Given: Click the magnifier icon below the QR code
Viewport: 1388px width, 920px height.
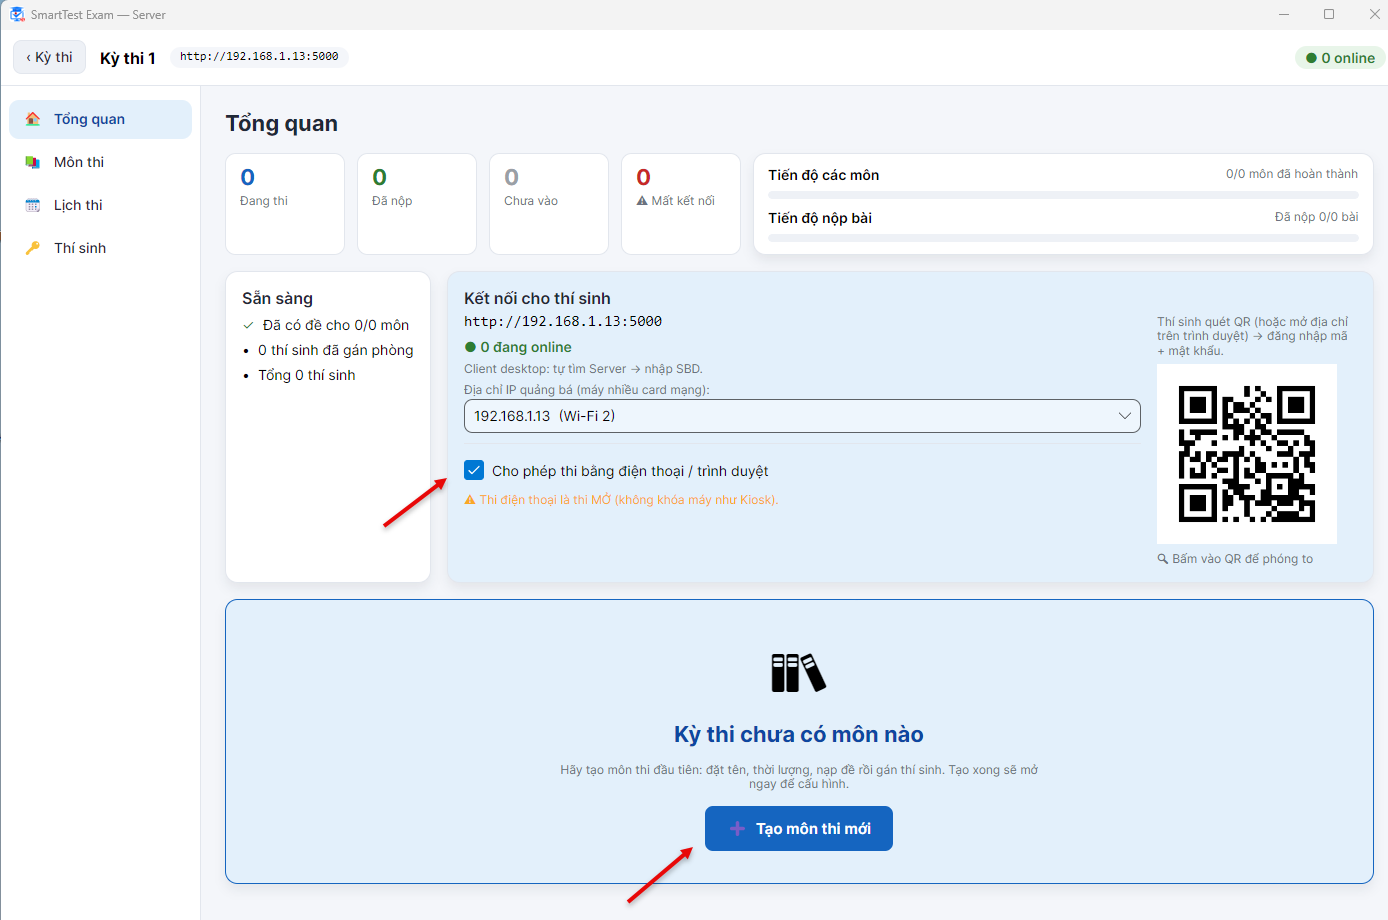Looking at the screenshot, I should [x=1163, y=559].
